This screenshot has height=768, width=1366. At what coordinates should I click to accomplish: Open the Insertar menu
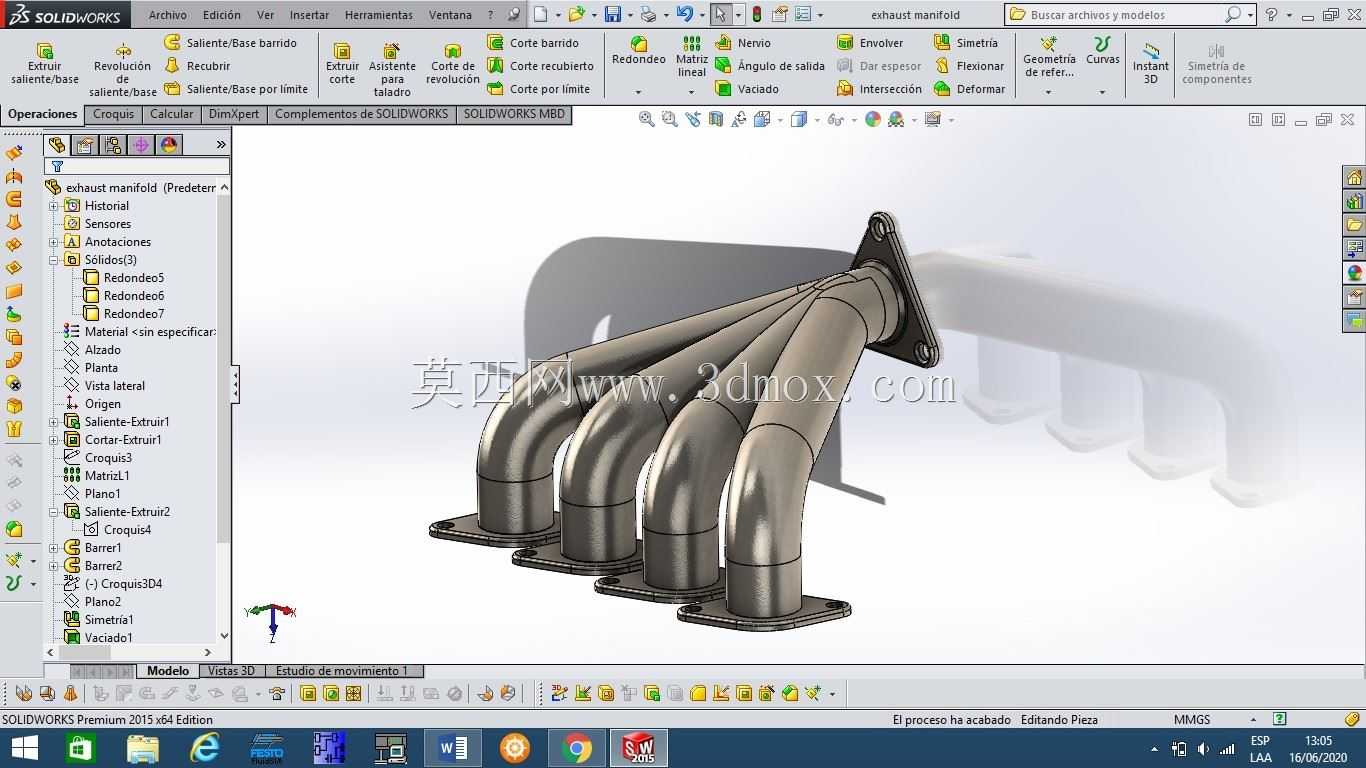[309, 15]
